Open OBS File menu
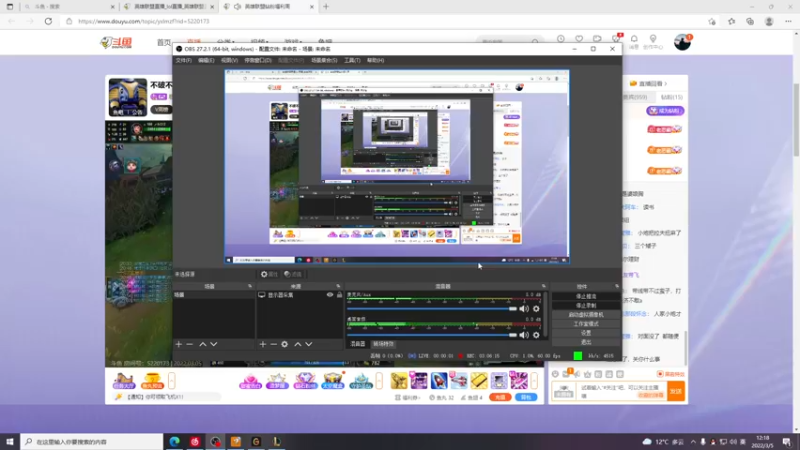This screenshot has height=450, width=800. click(x=184, y=60)
